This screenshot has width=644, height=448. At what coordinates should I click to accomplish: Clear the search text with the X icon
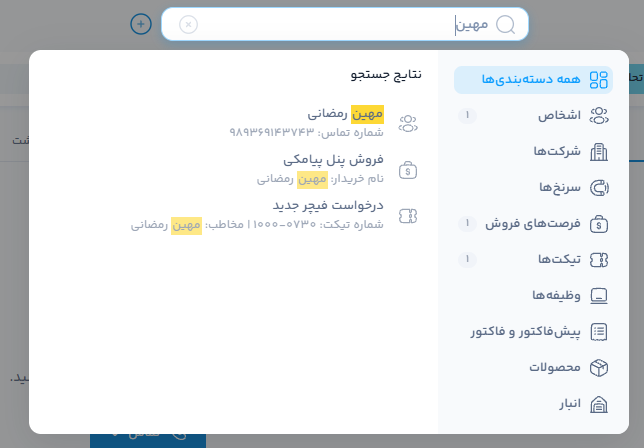(x=189, y=25)
